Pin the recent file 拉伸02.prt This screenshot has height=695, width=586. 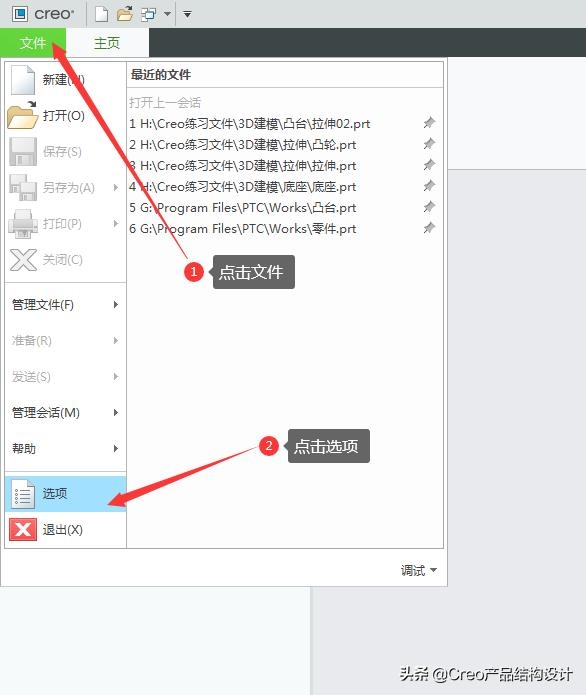tap(429, 123)
